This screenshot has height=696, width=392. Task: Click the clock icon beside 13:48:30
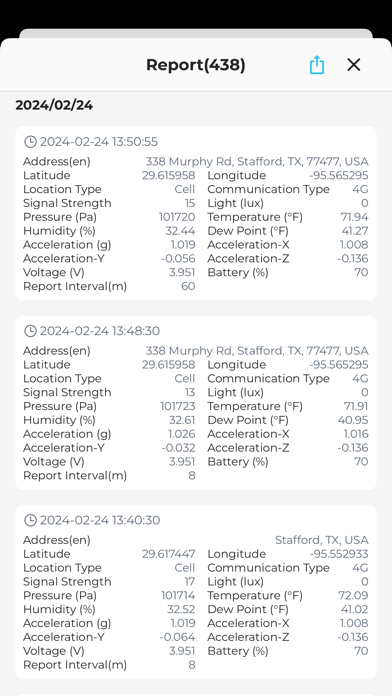pyautogui.click(x=30, y=331)
